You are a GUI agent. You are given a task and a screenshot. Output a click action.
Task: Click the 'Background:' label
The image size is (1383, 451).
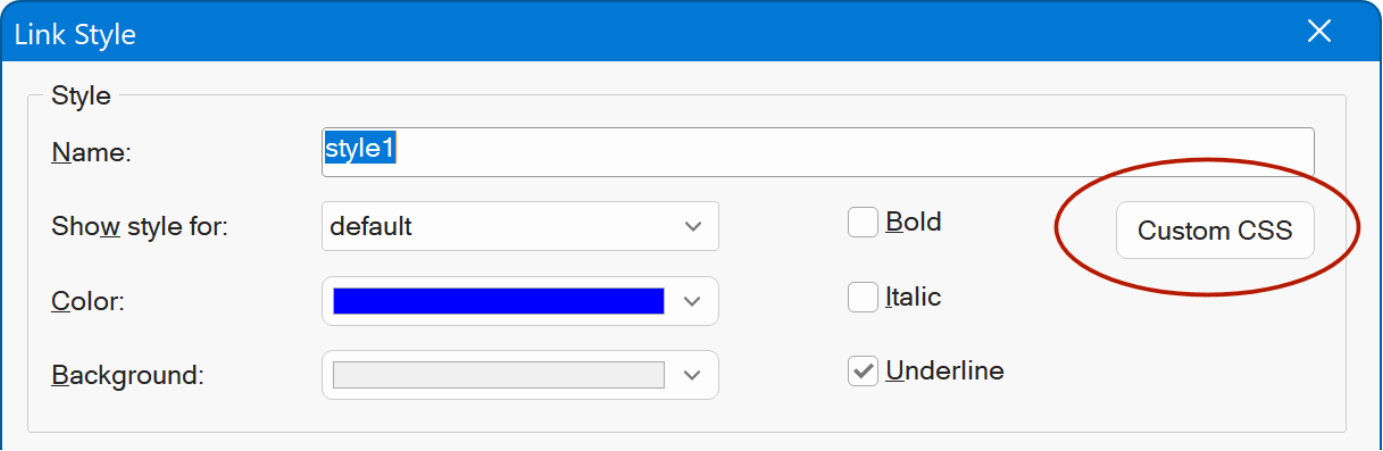[127, 376]
